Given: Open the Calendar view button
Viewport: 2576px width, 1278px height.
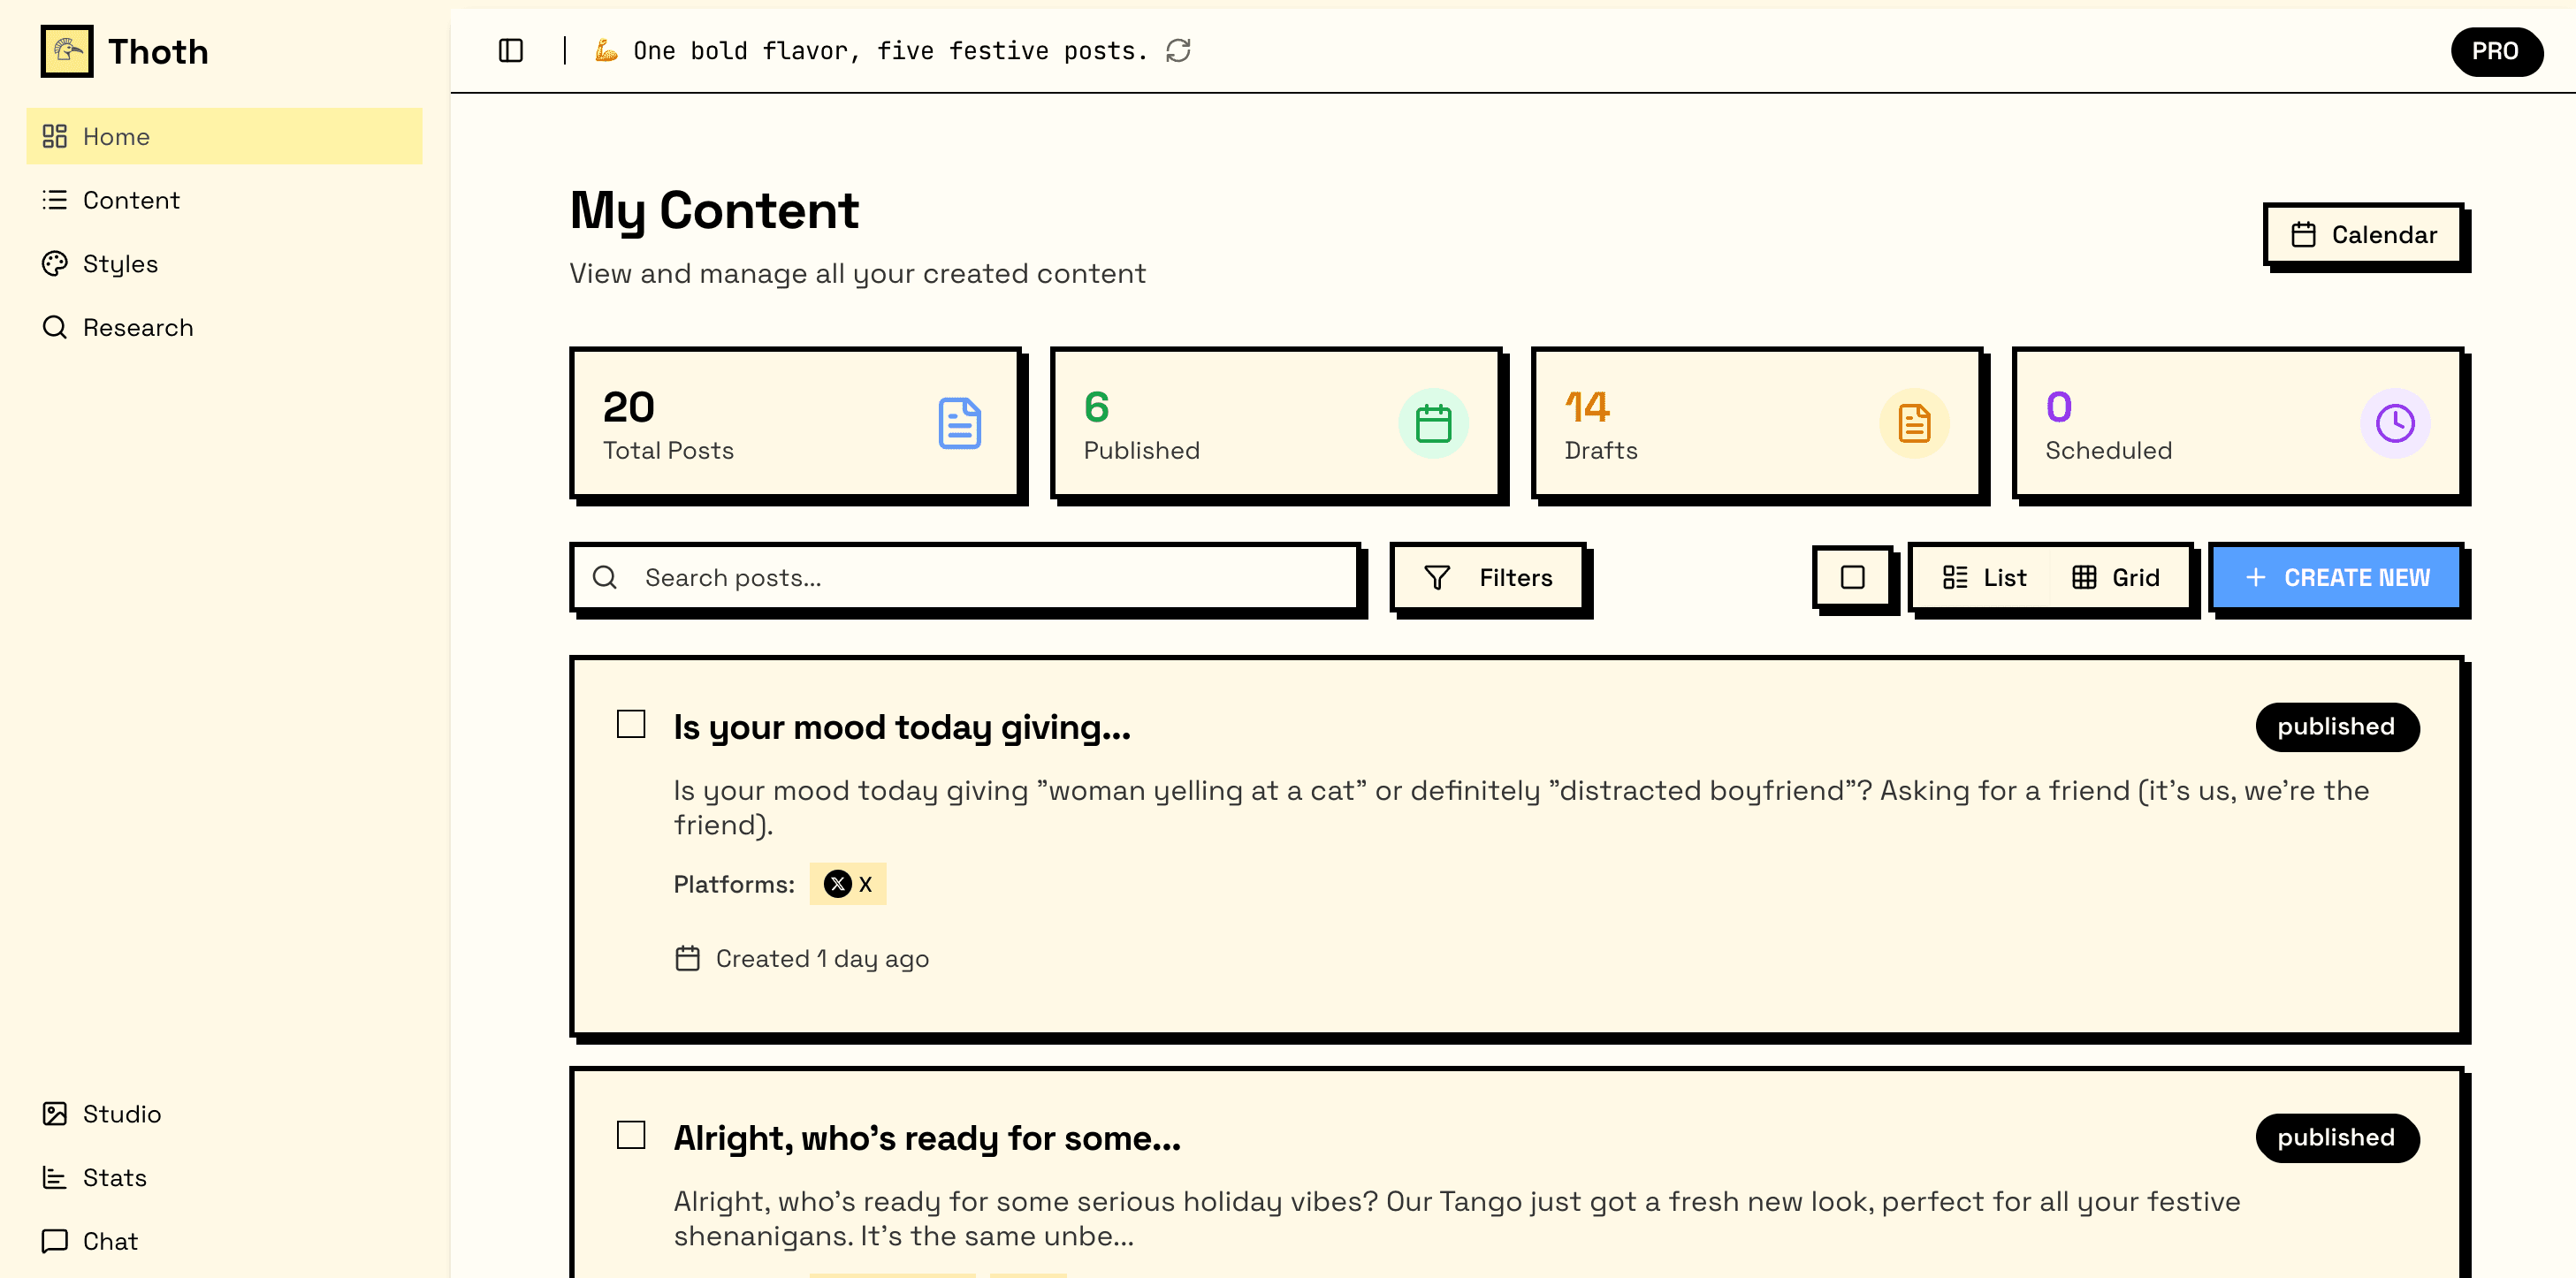Looking at the screenshot, I should pyautogui.click(x=2364, y=235).
